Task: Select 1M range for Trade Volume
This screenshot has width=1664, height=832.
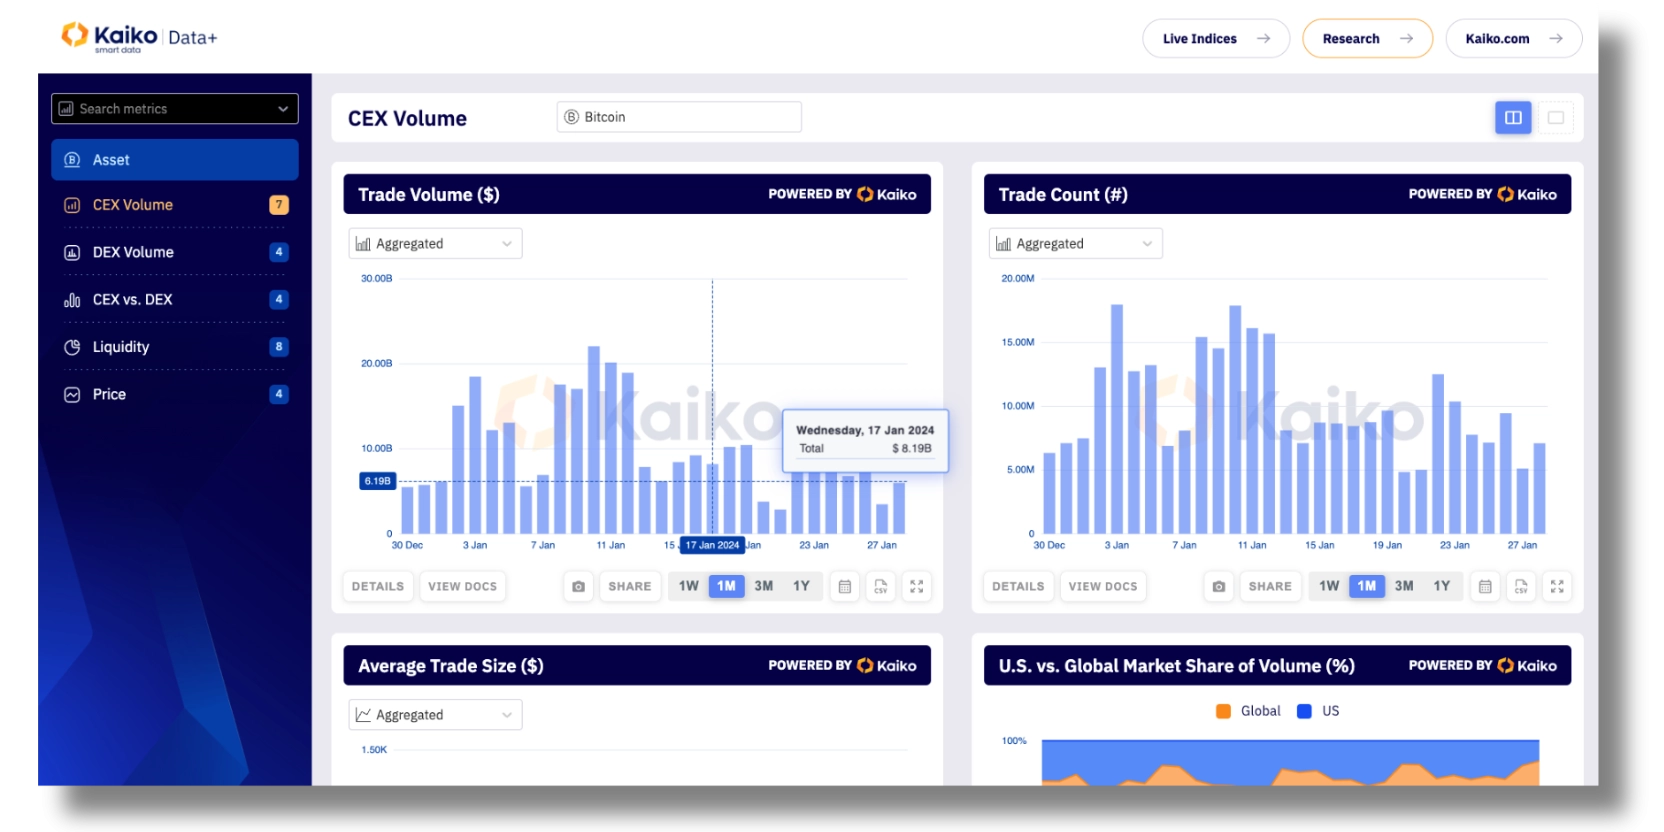Action: (x=726, y=586)
